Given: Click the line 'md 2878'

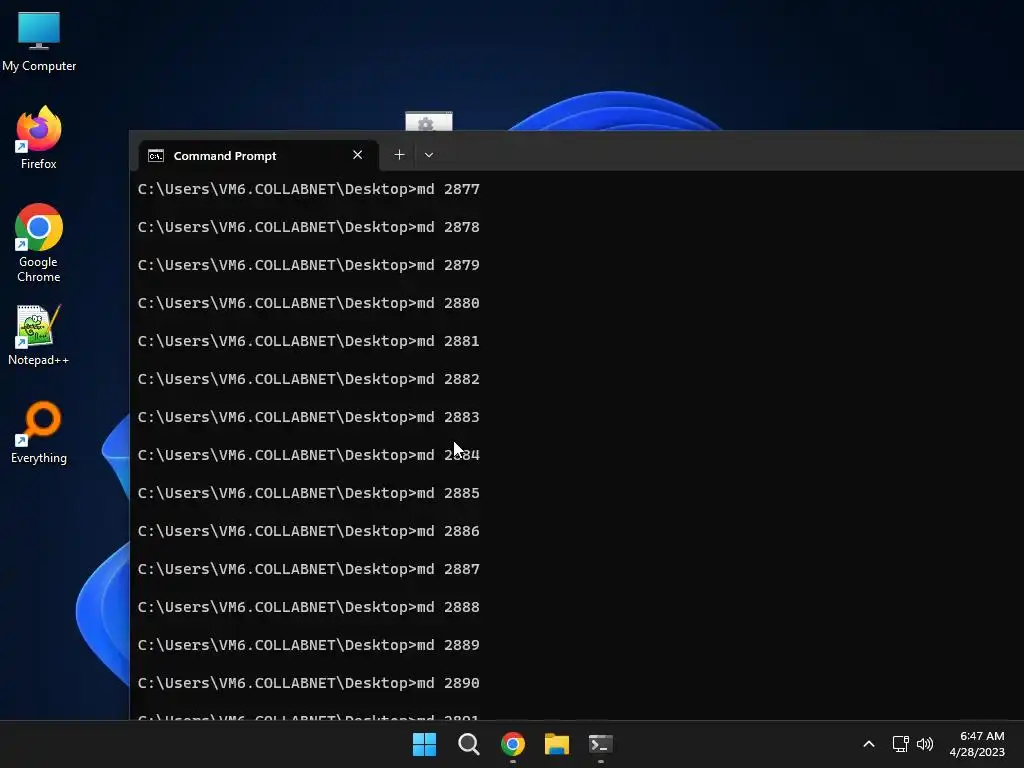Looking at the screenshot, I should [308, 227].
